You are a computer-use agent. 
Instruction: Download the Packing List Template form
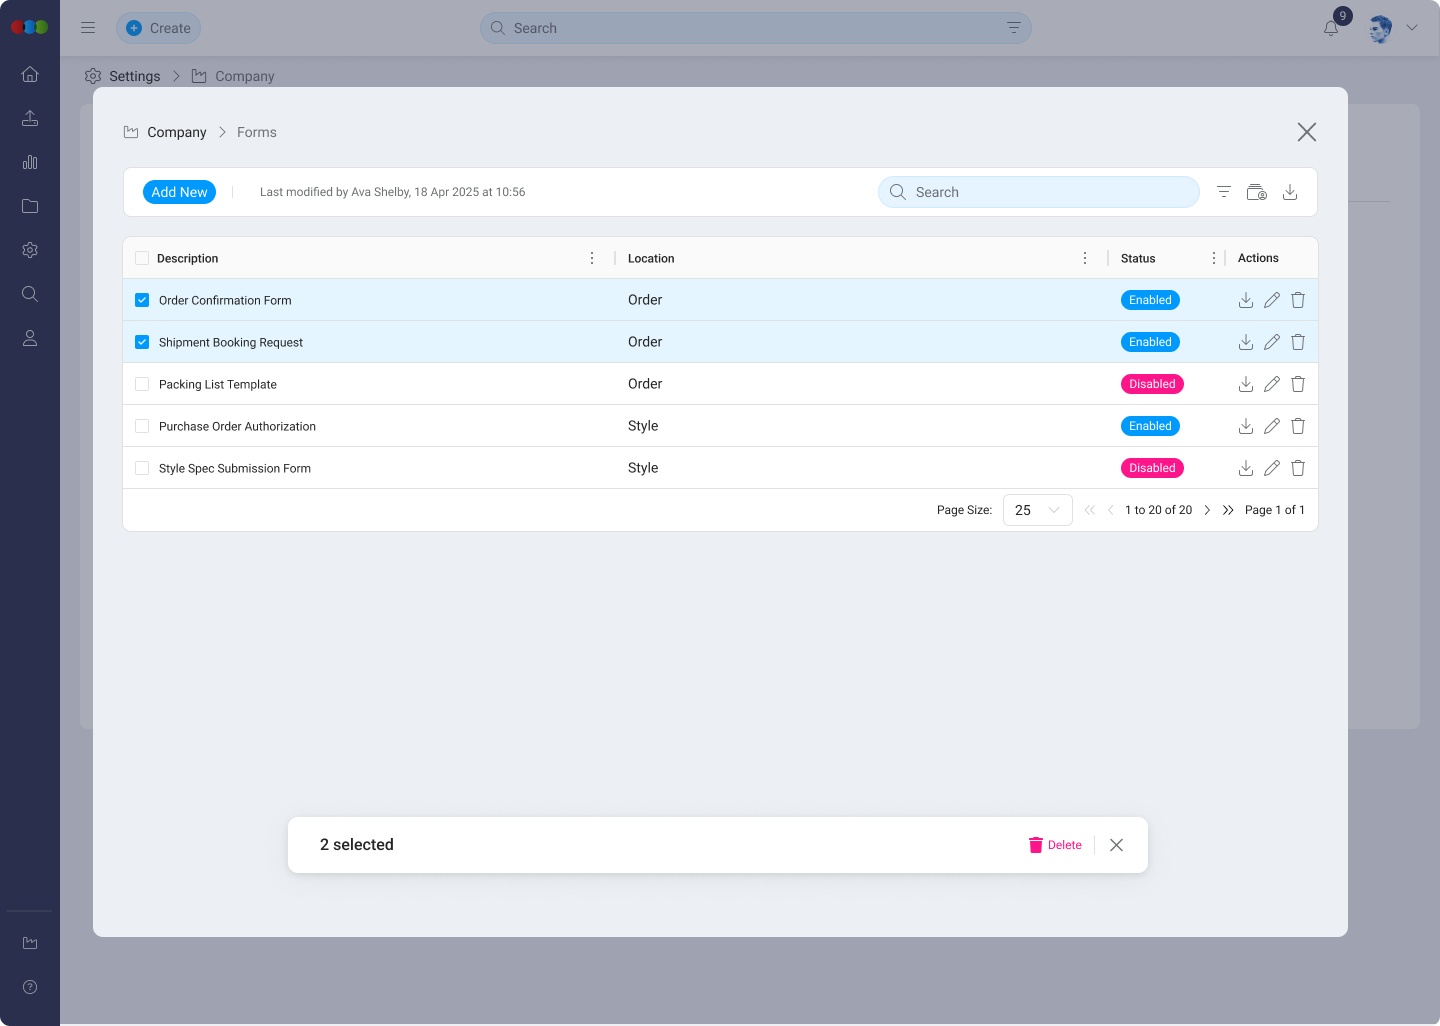click(1245, 383)
